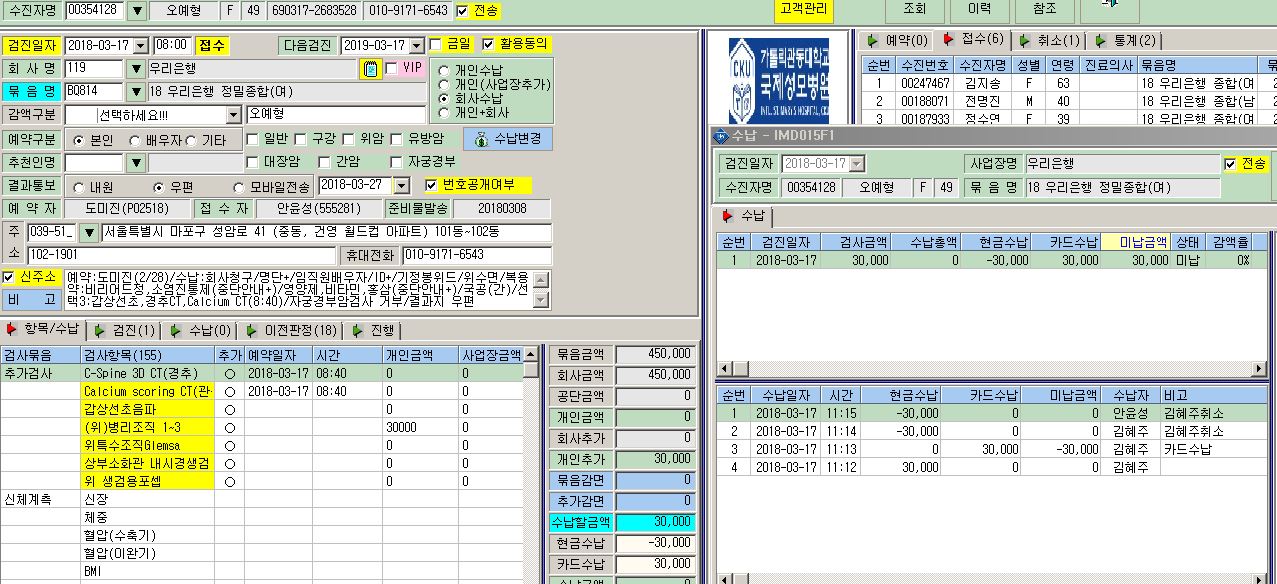Image resolution: width=1277 pixels, height=584 pixels.
Task: Expand the 다음검진 date dropdown
Action: (417, 45)
